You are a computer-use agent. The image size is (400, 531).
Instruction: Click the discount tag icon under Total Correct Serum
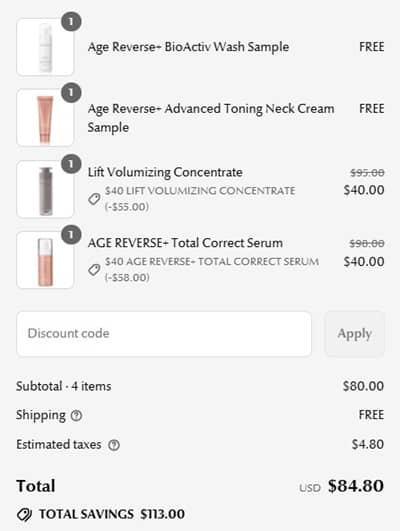point(94,270)
